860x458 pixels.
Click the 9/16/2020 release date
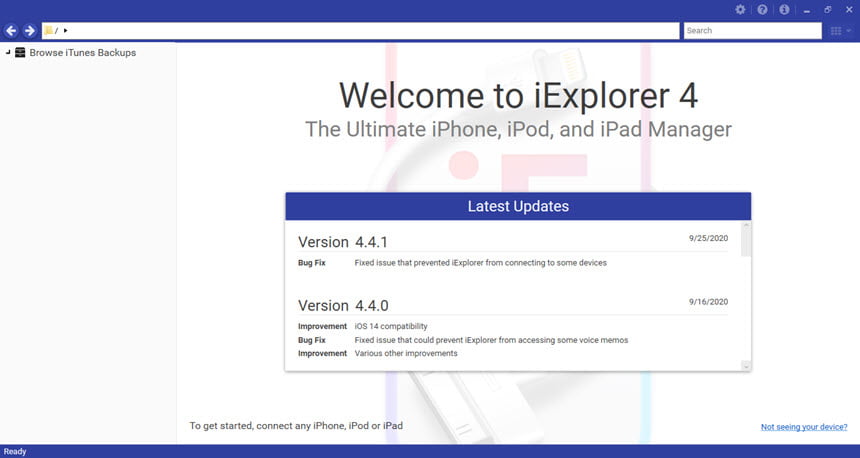coord(709,302)
